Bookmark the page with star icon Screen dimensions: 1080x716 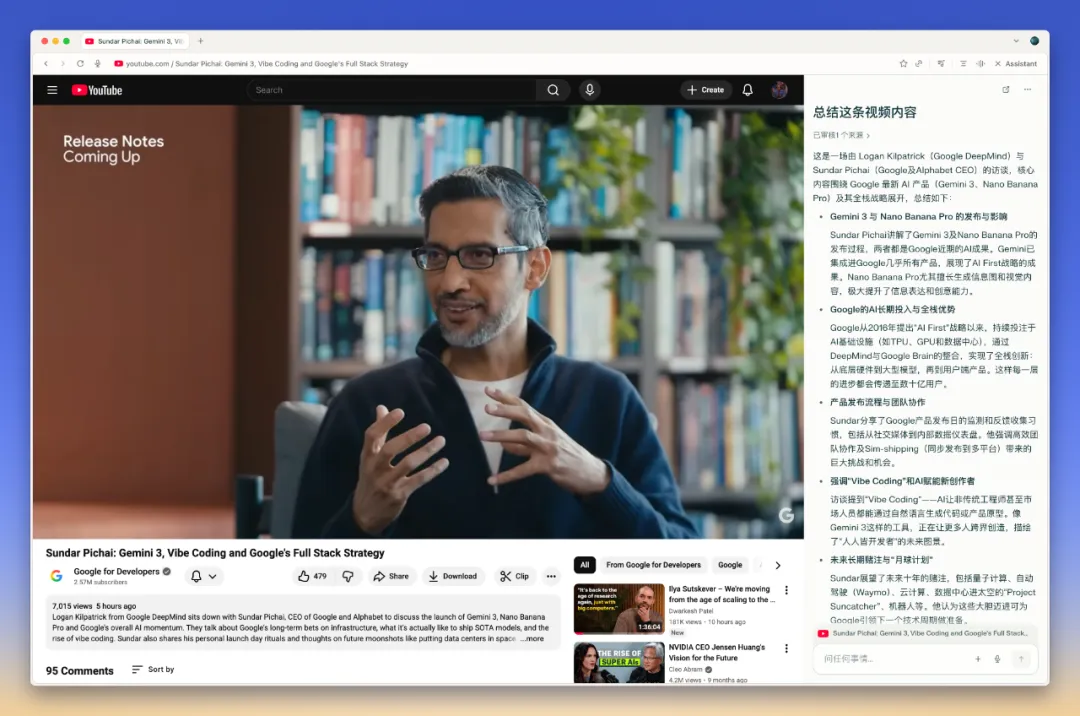click(903, 63)
